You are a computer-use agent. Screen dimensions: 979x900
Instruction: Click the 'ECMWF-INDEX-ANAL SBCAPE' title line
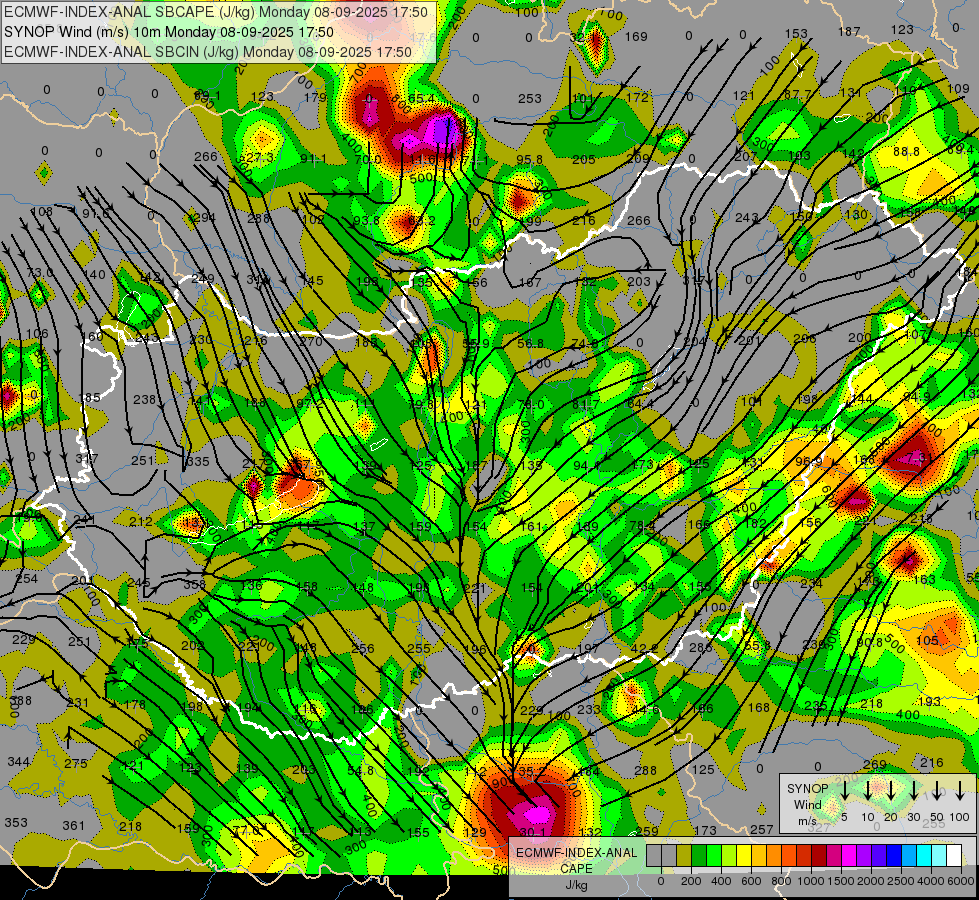[x=216, y=12]
